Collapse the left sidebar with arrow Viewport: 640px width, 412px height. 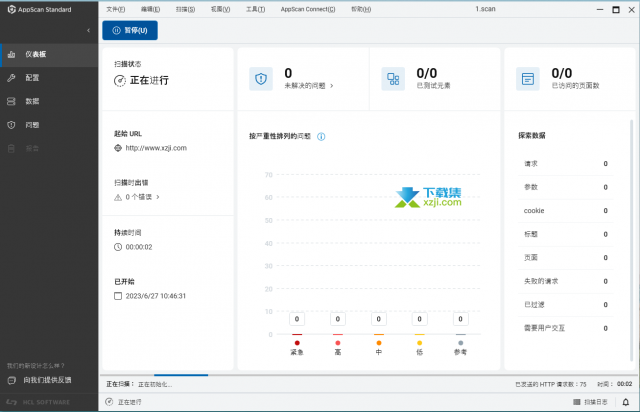(x=89, y=30)
